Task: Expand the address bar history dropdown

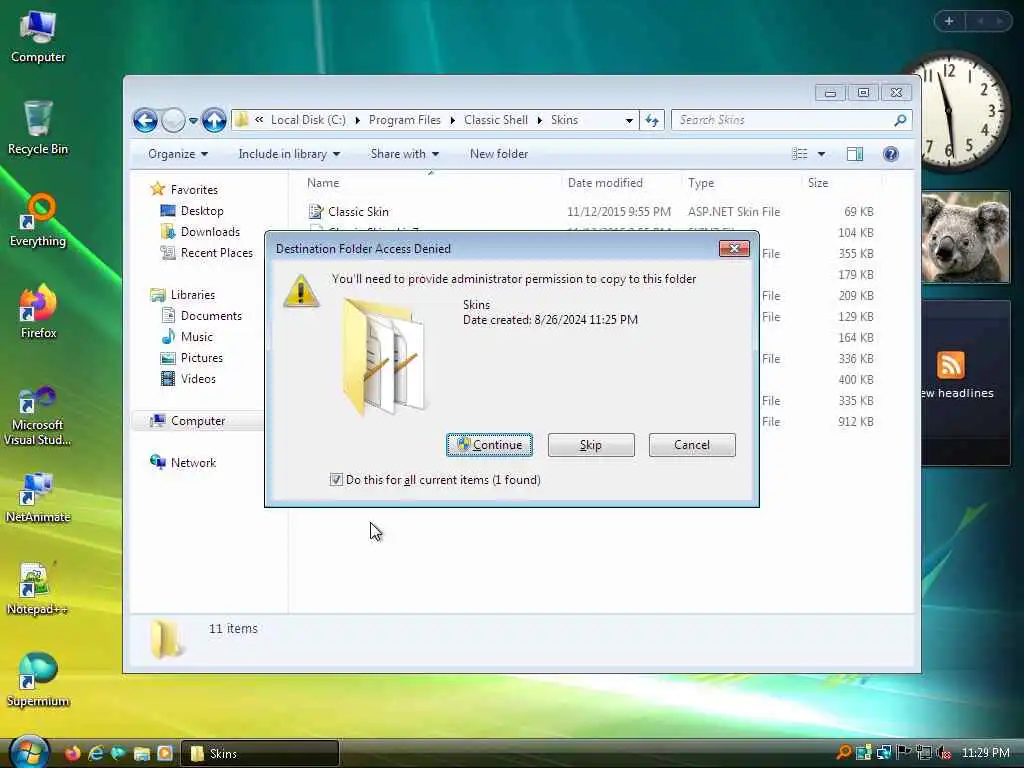Action: click(629, 120)
